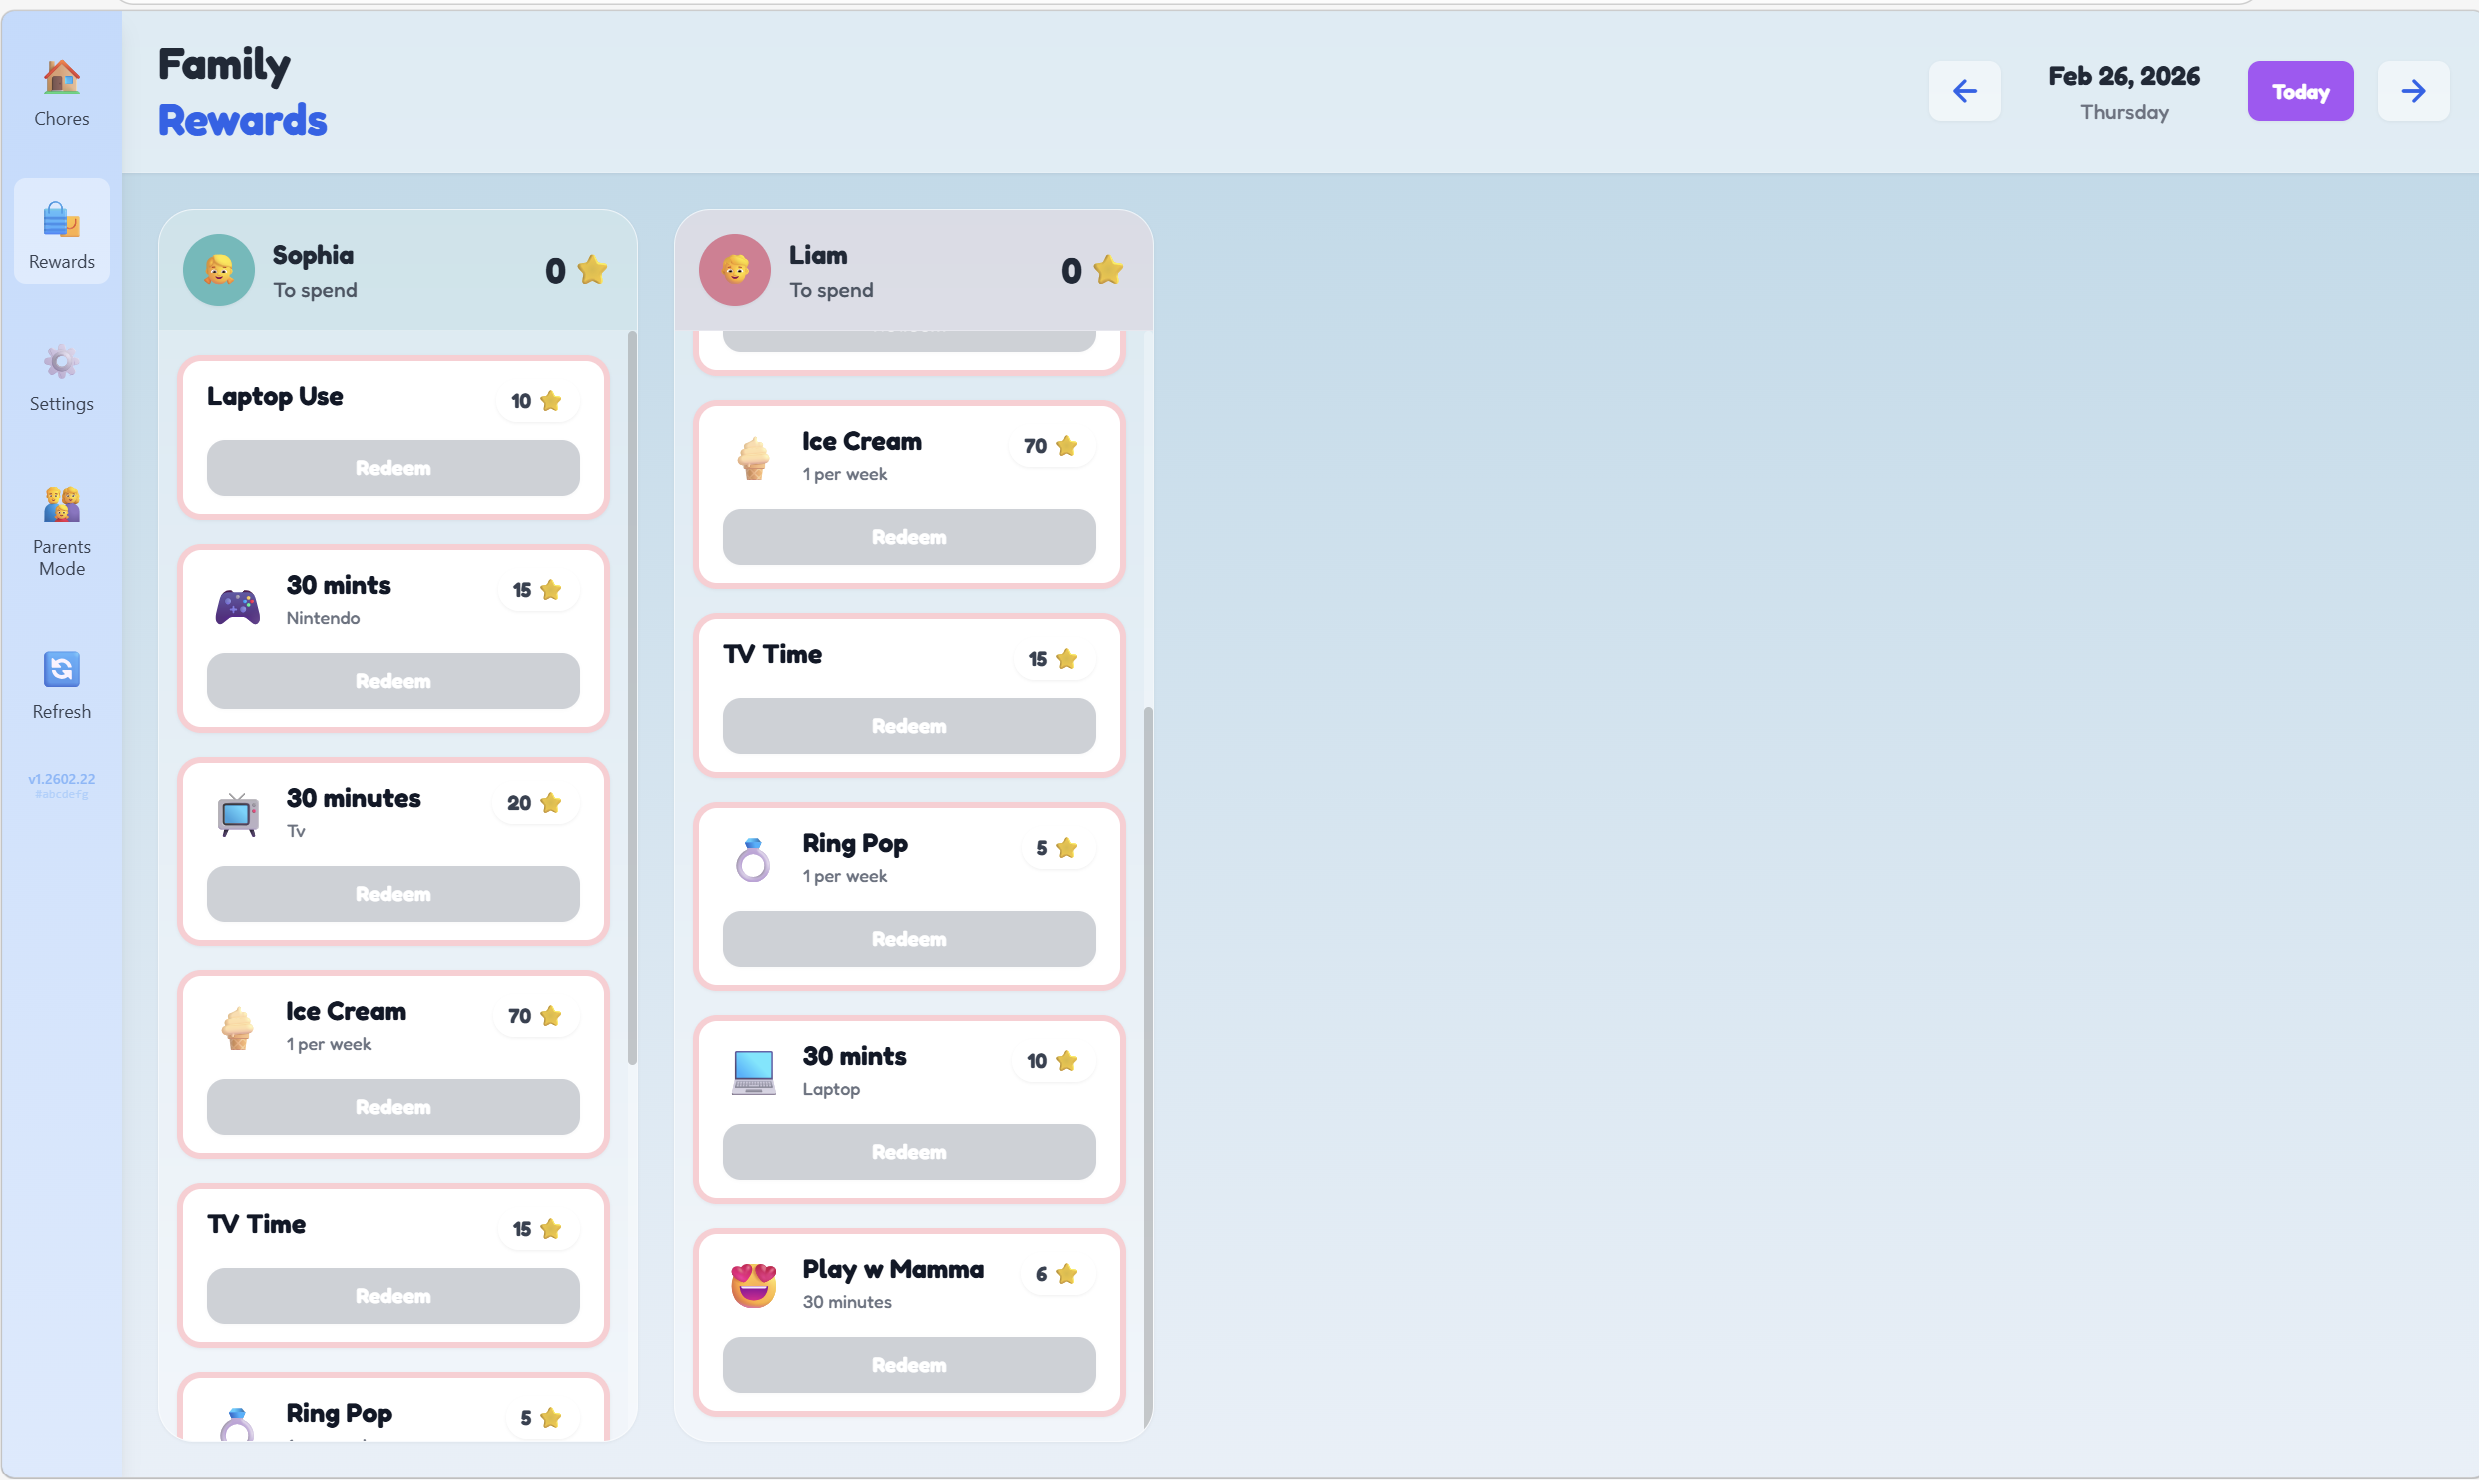Open the Chores house icon
This screenshot has width=2479, height=1480.
61,78
